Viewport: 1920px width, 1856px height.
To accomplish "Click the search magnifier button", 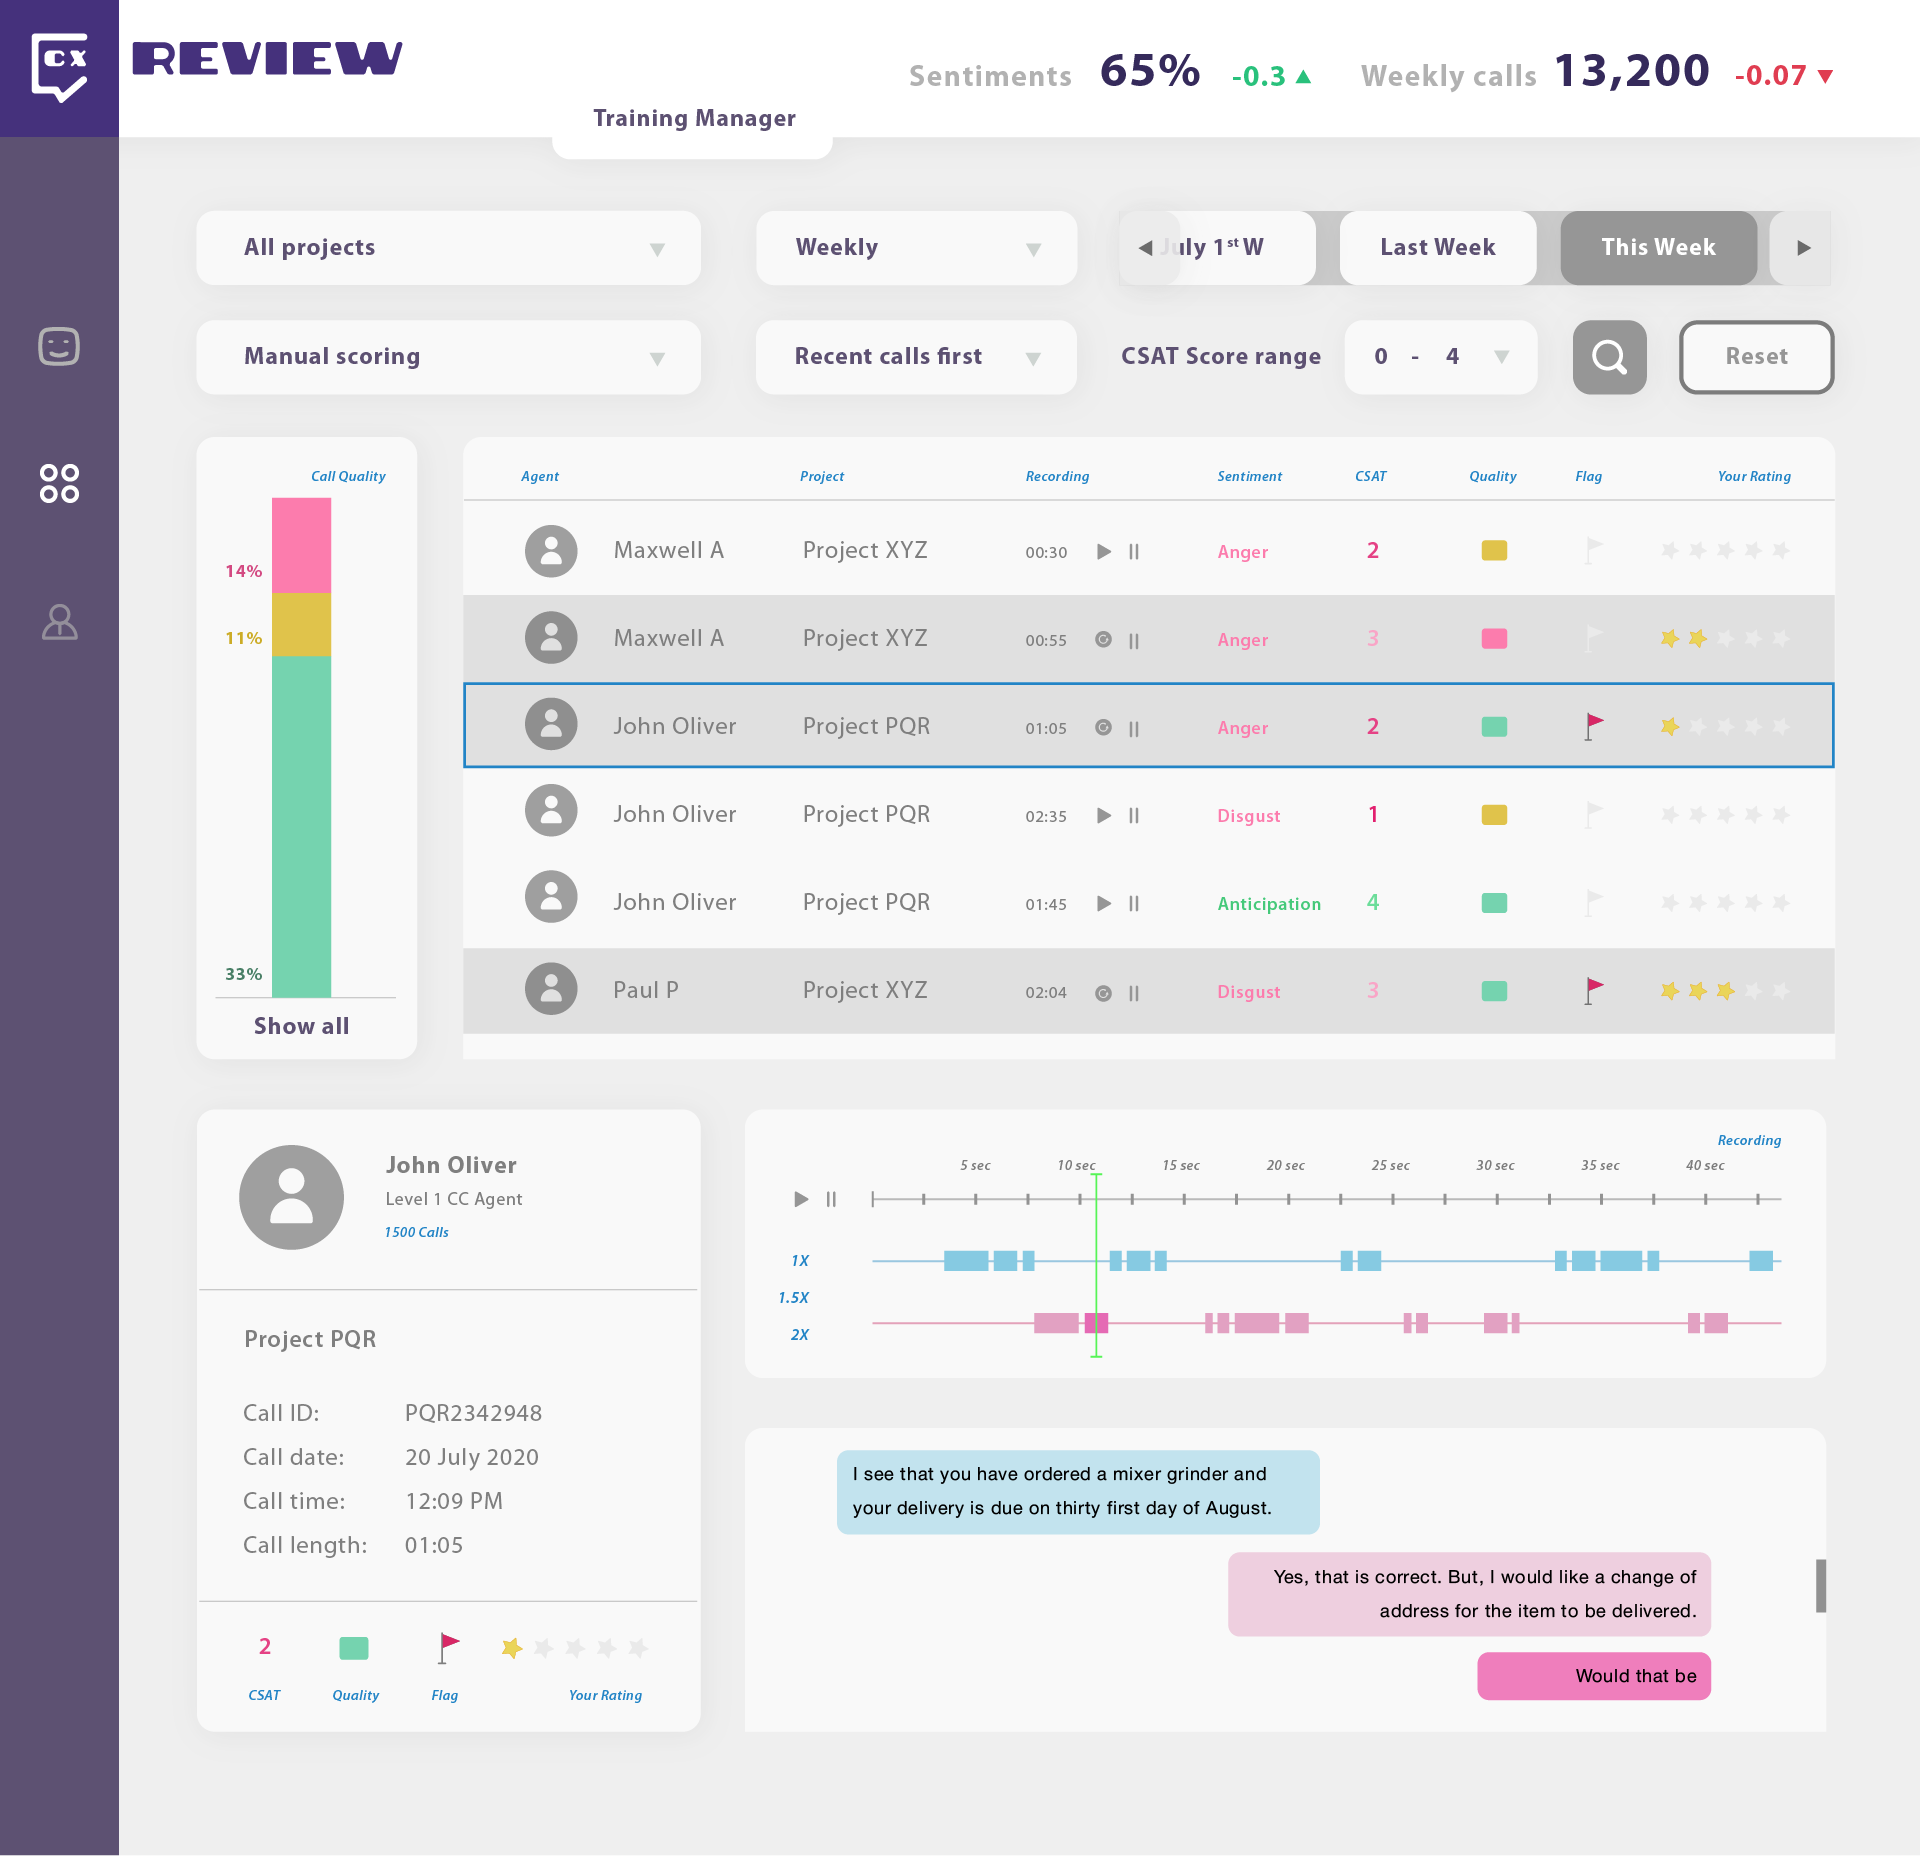I will [x=1609, y=357].
